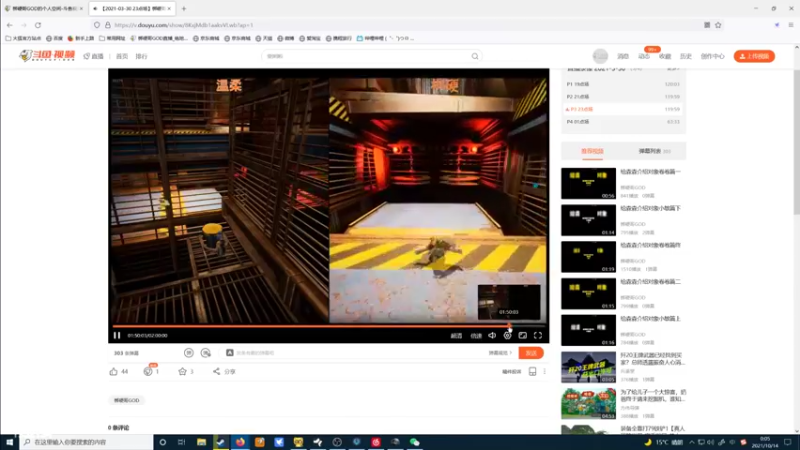The width and height of the screenshot is (800, 450).
Task: Open the 弹幕礼仪 etiquette link
Action: click(x=500, y=353)
